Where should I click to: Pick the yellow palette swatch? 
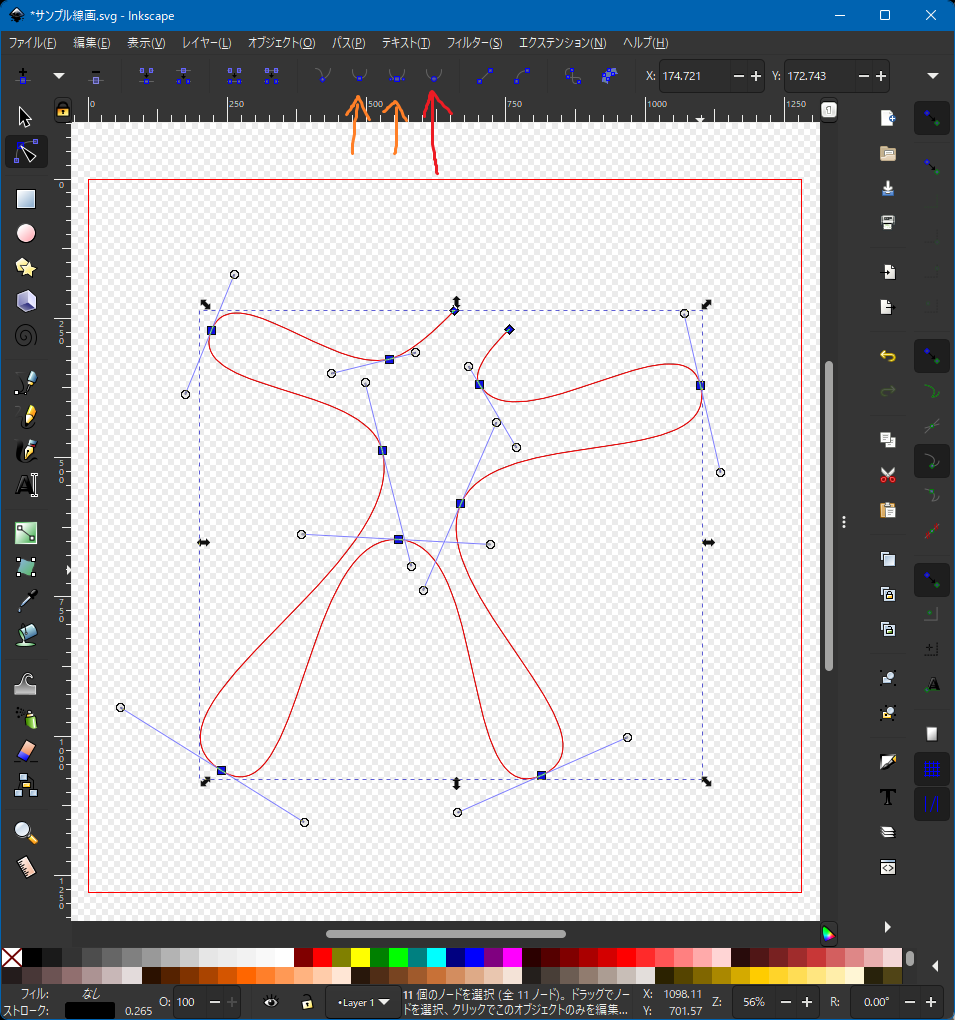[360, 958]
